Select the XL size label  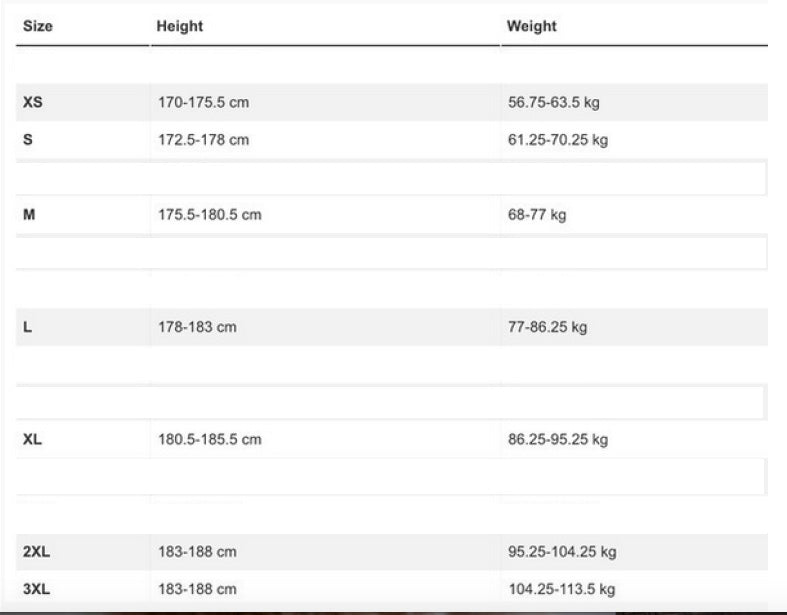coord(32,439)
